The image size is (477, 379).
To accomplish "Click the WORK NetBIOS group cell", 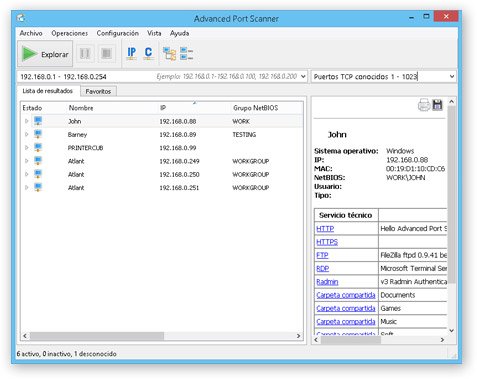I will pos(241,121).
